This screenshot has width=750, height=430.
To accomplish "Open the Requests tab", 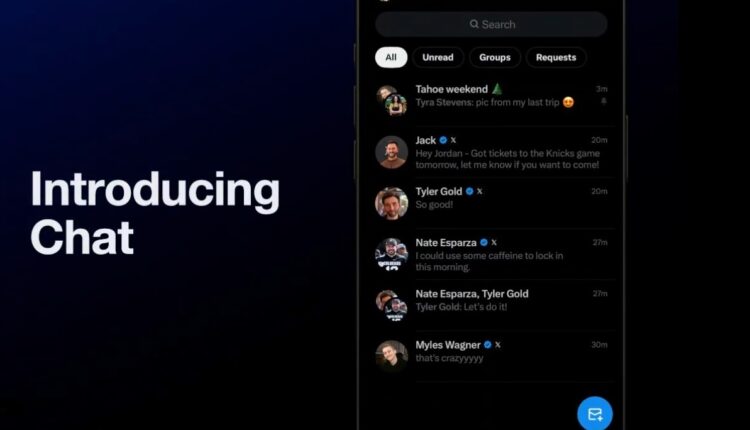I will (556, 57).
